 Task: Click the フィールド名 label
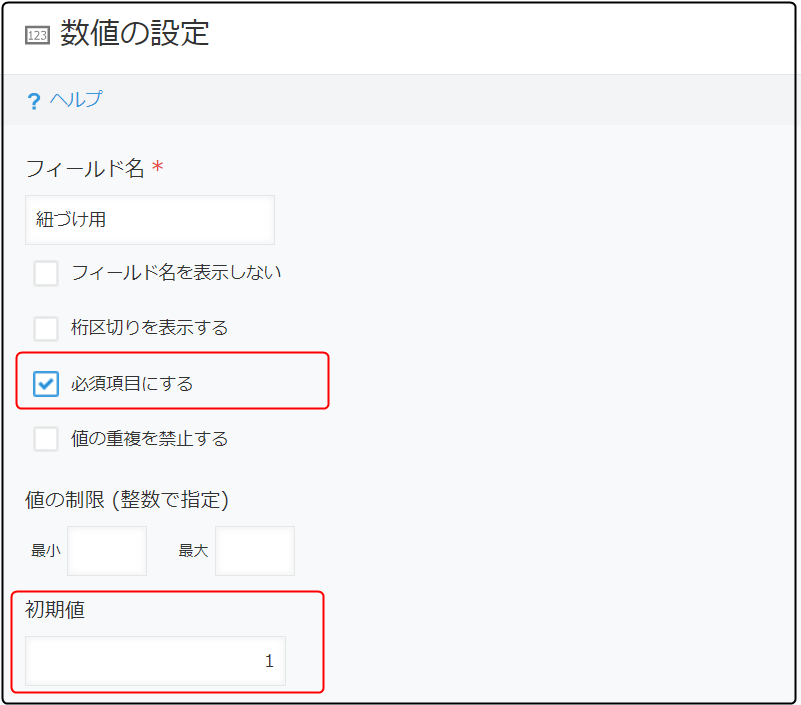pyautogui.click(x=85, y=168)
